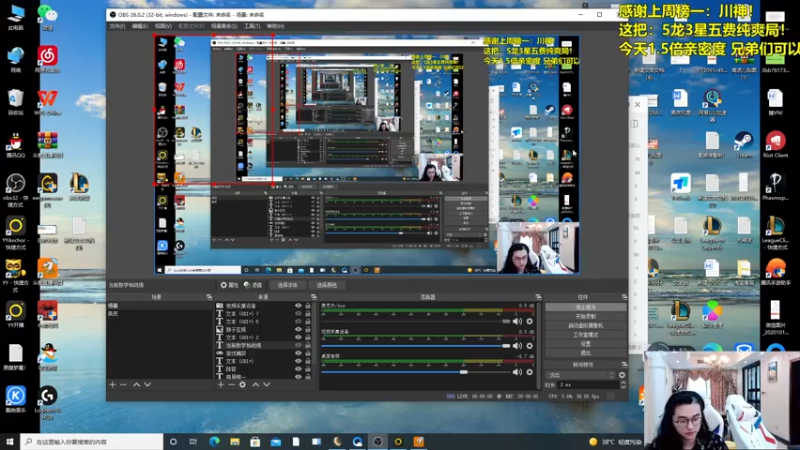
Task: Open transition properties gear in 转场特效 panel
Action: [x=622, y=375]
